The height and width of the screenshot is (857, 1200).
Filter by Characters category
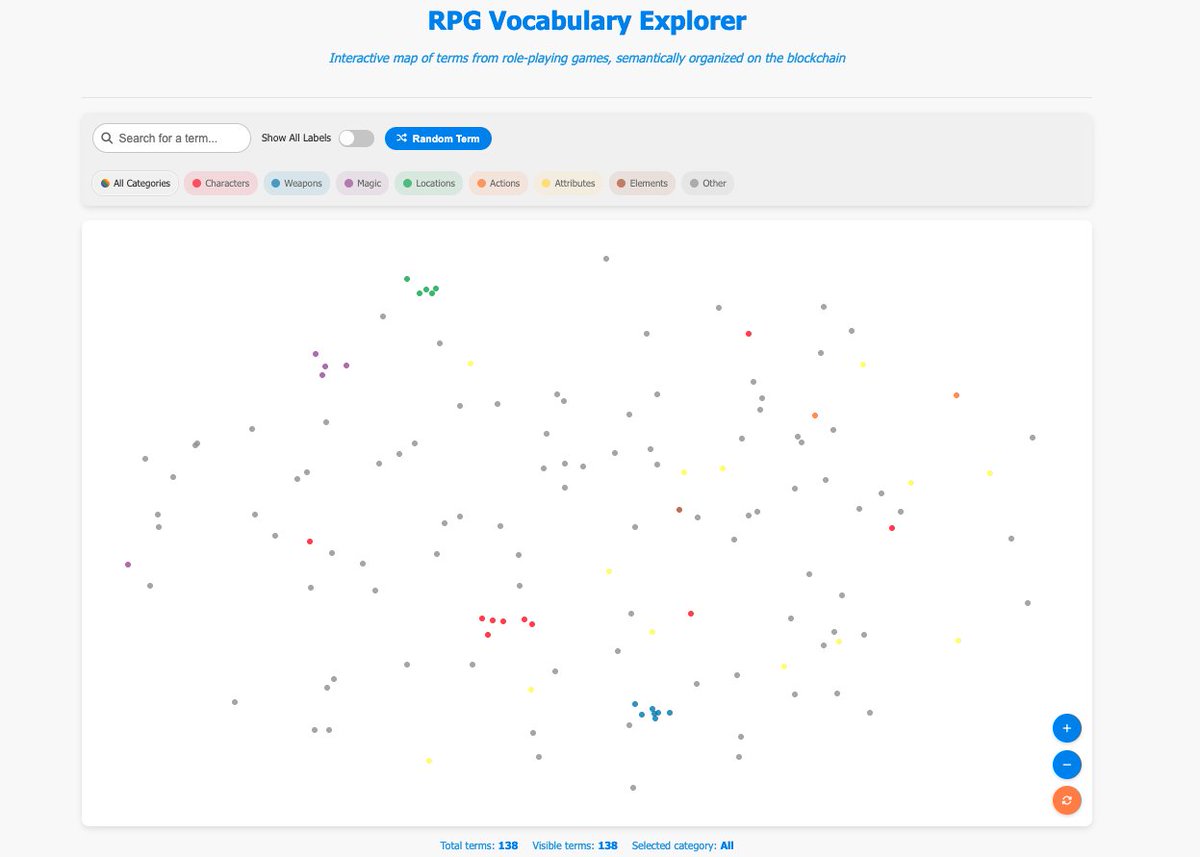[x=221, y=183]
